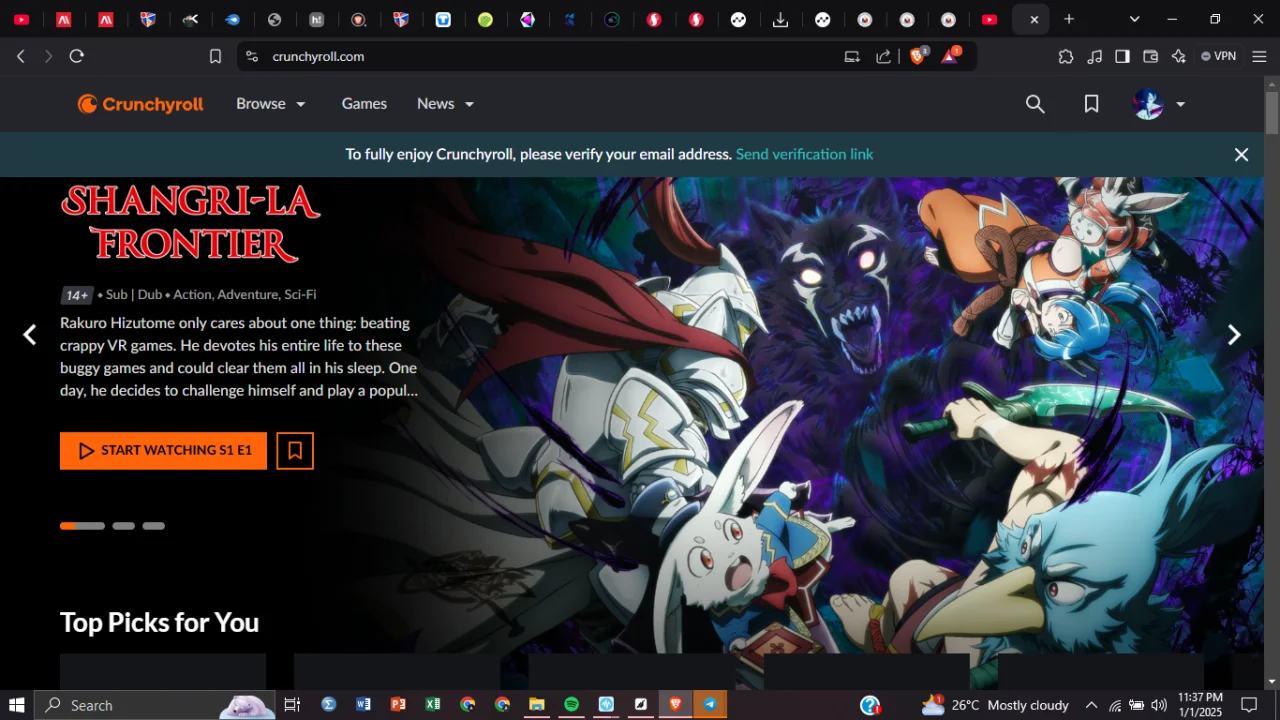Screen dimensions: 1280x720
Task: Open the Windows Start menu
Action: (17, 705)
